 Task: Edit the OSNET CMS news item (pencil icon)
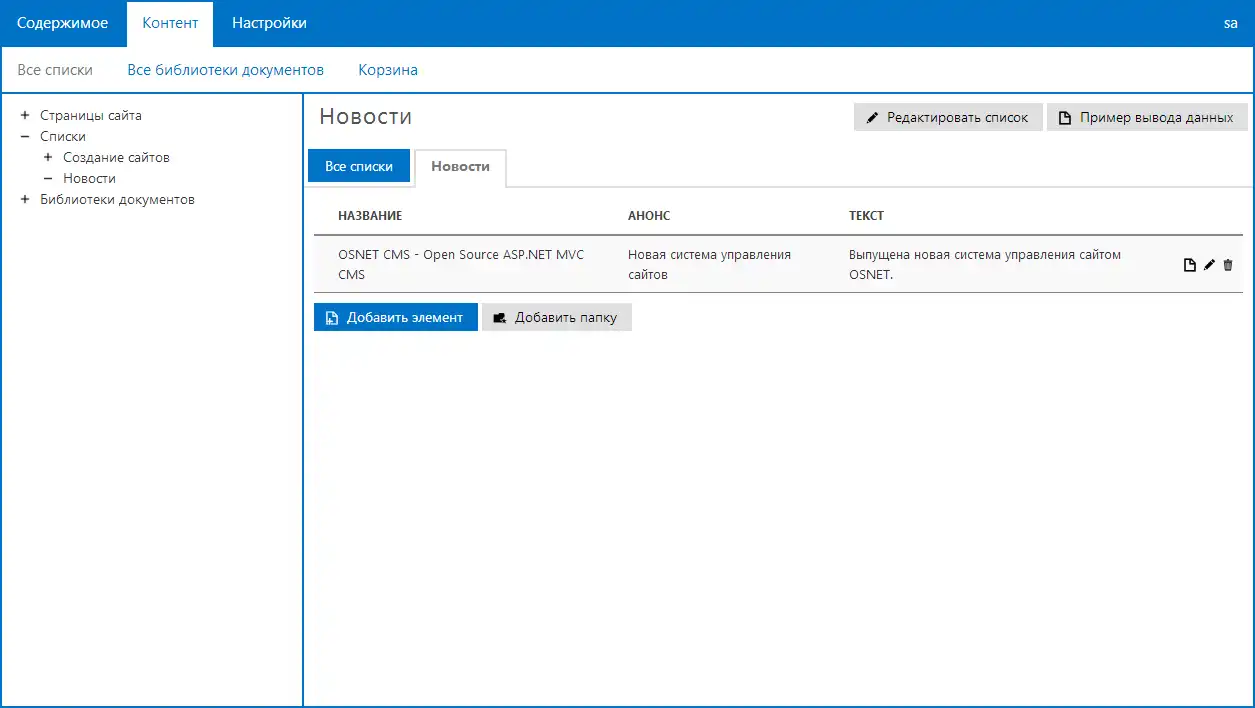pyautogui.click(x=1209, y=265)
